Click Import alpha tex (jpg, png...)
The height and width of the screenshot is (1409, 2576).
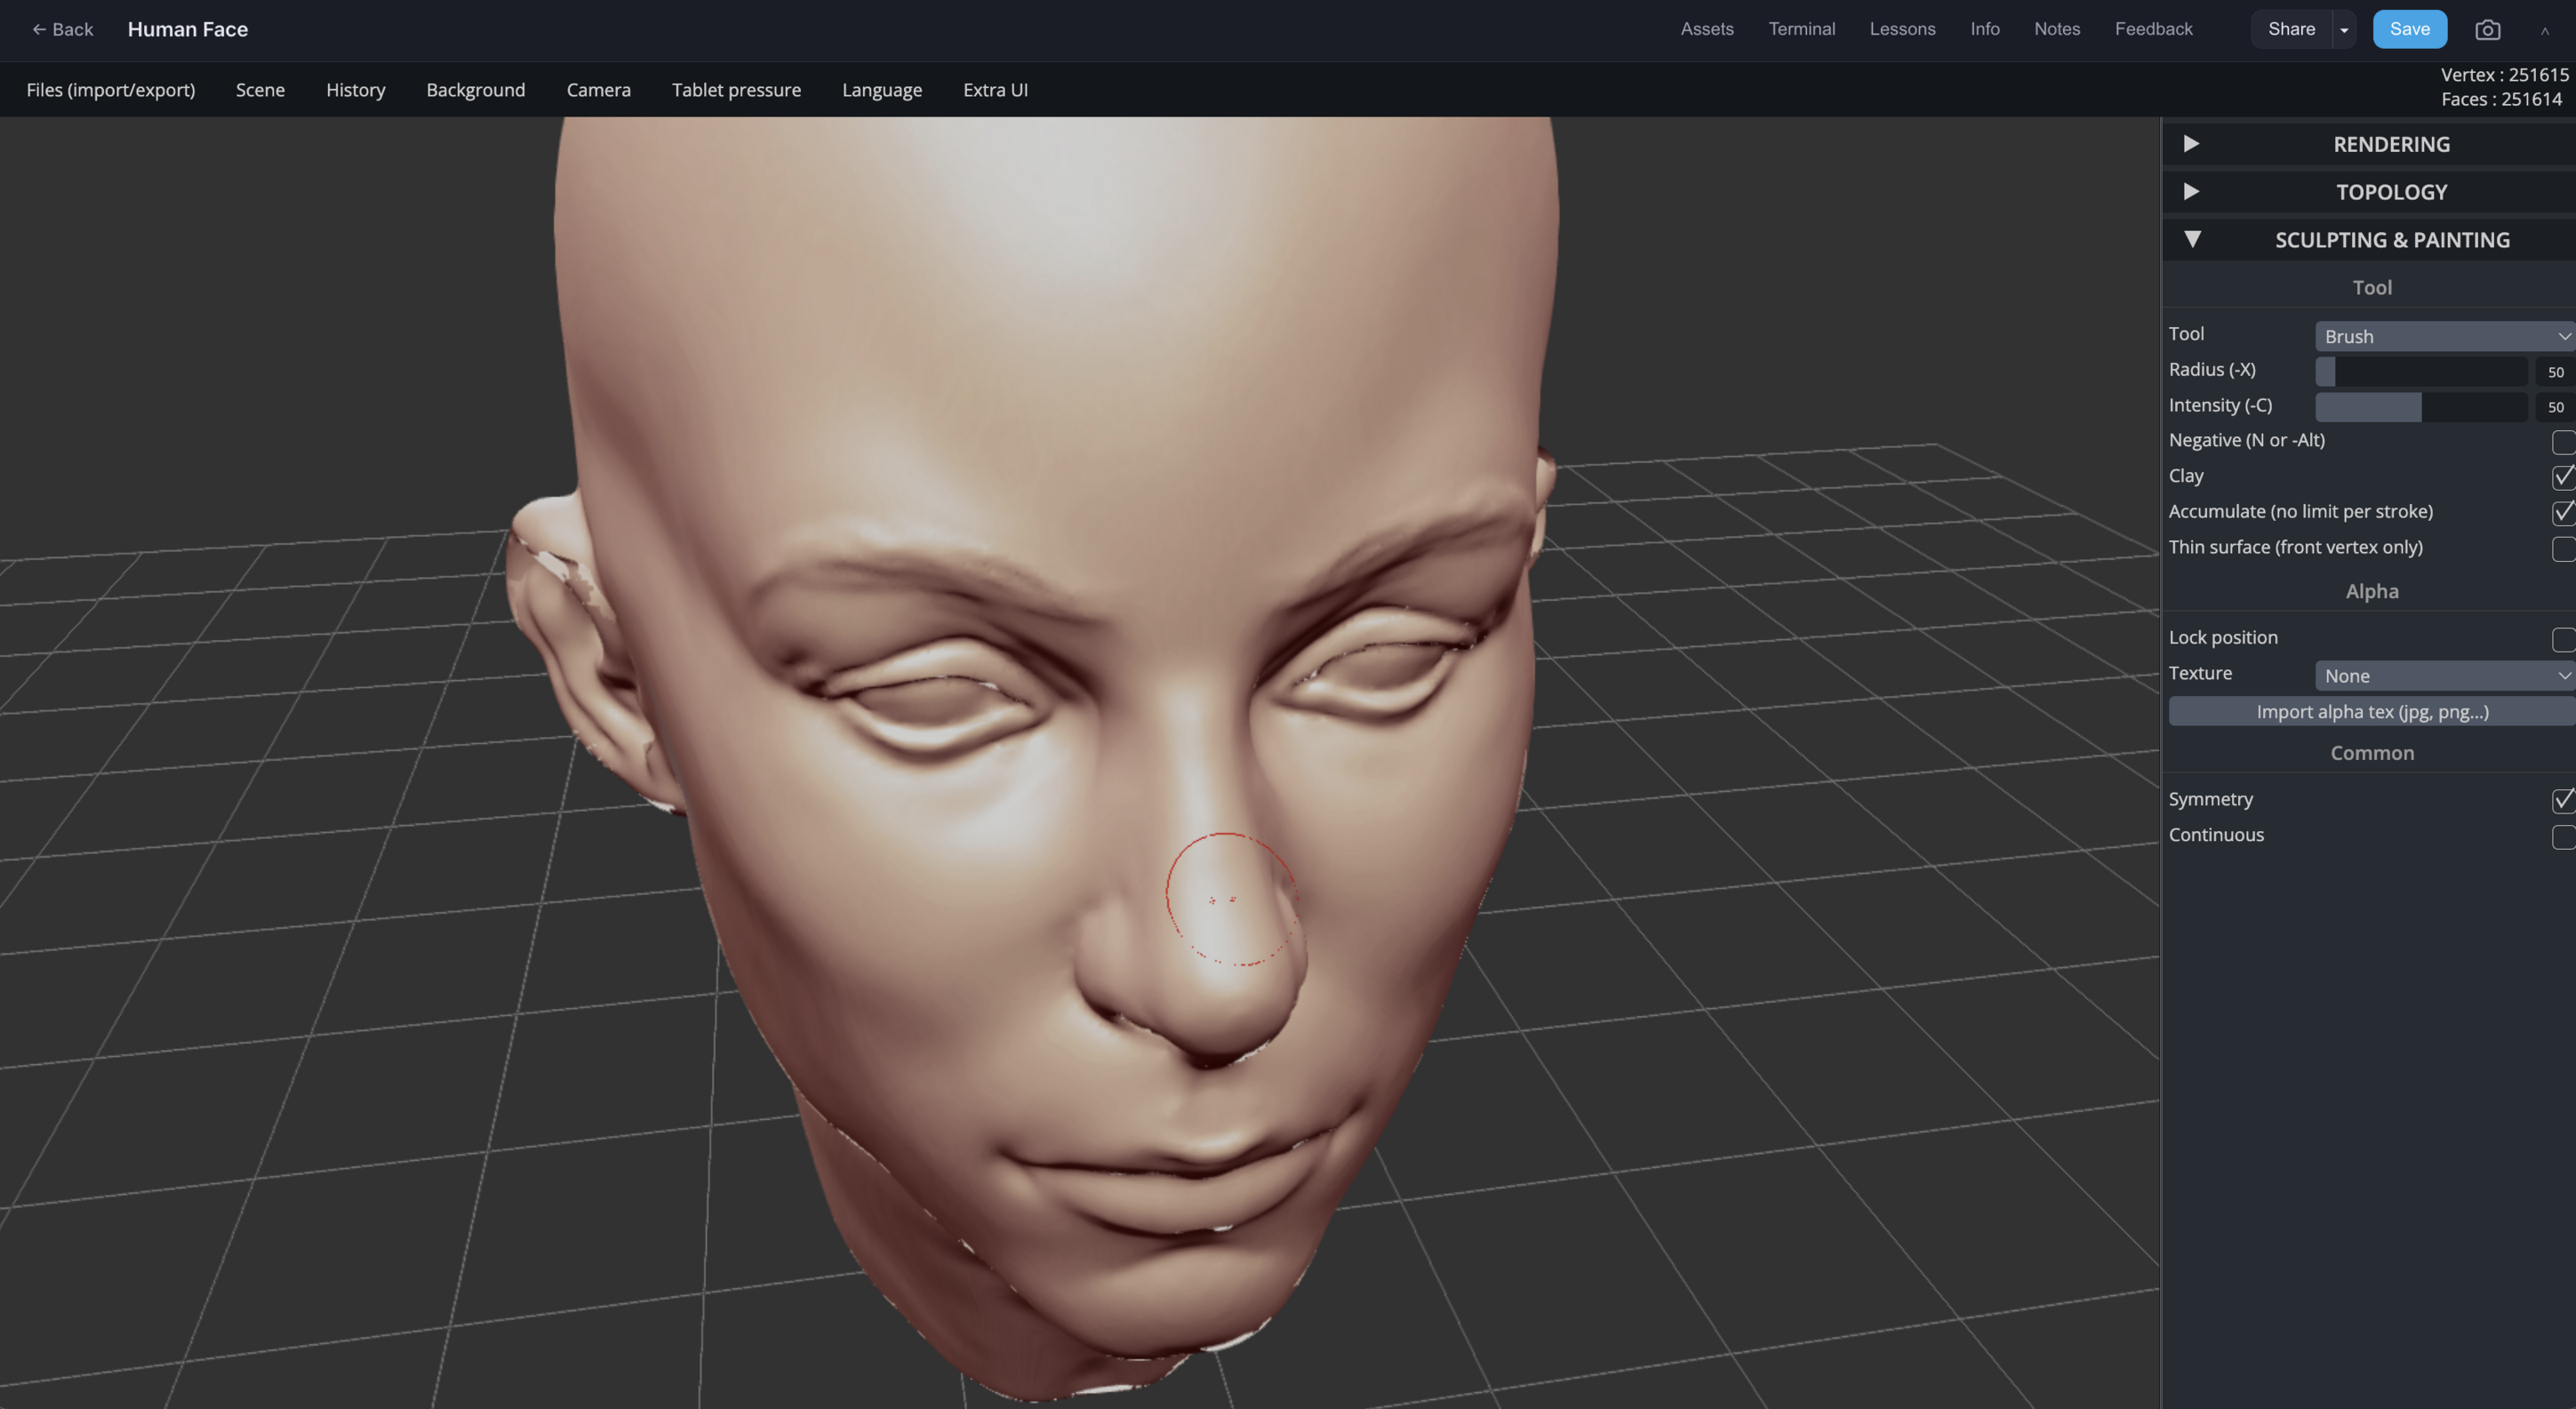coord(2371,711)
